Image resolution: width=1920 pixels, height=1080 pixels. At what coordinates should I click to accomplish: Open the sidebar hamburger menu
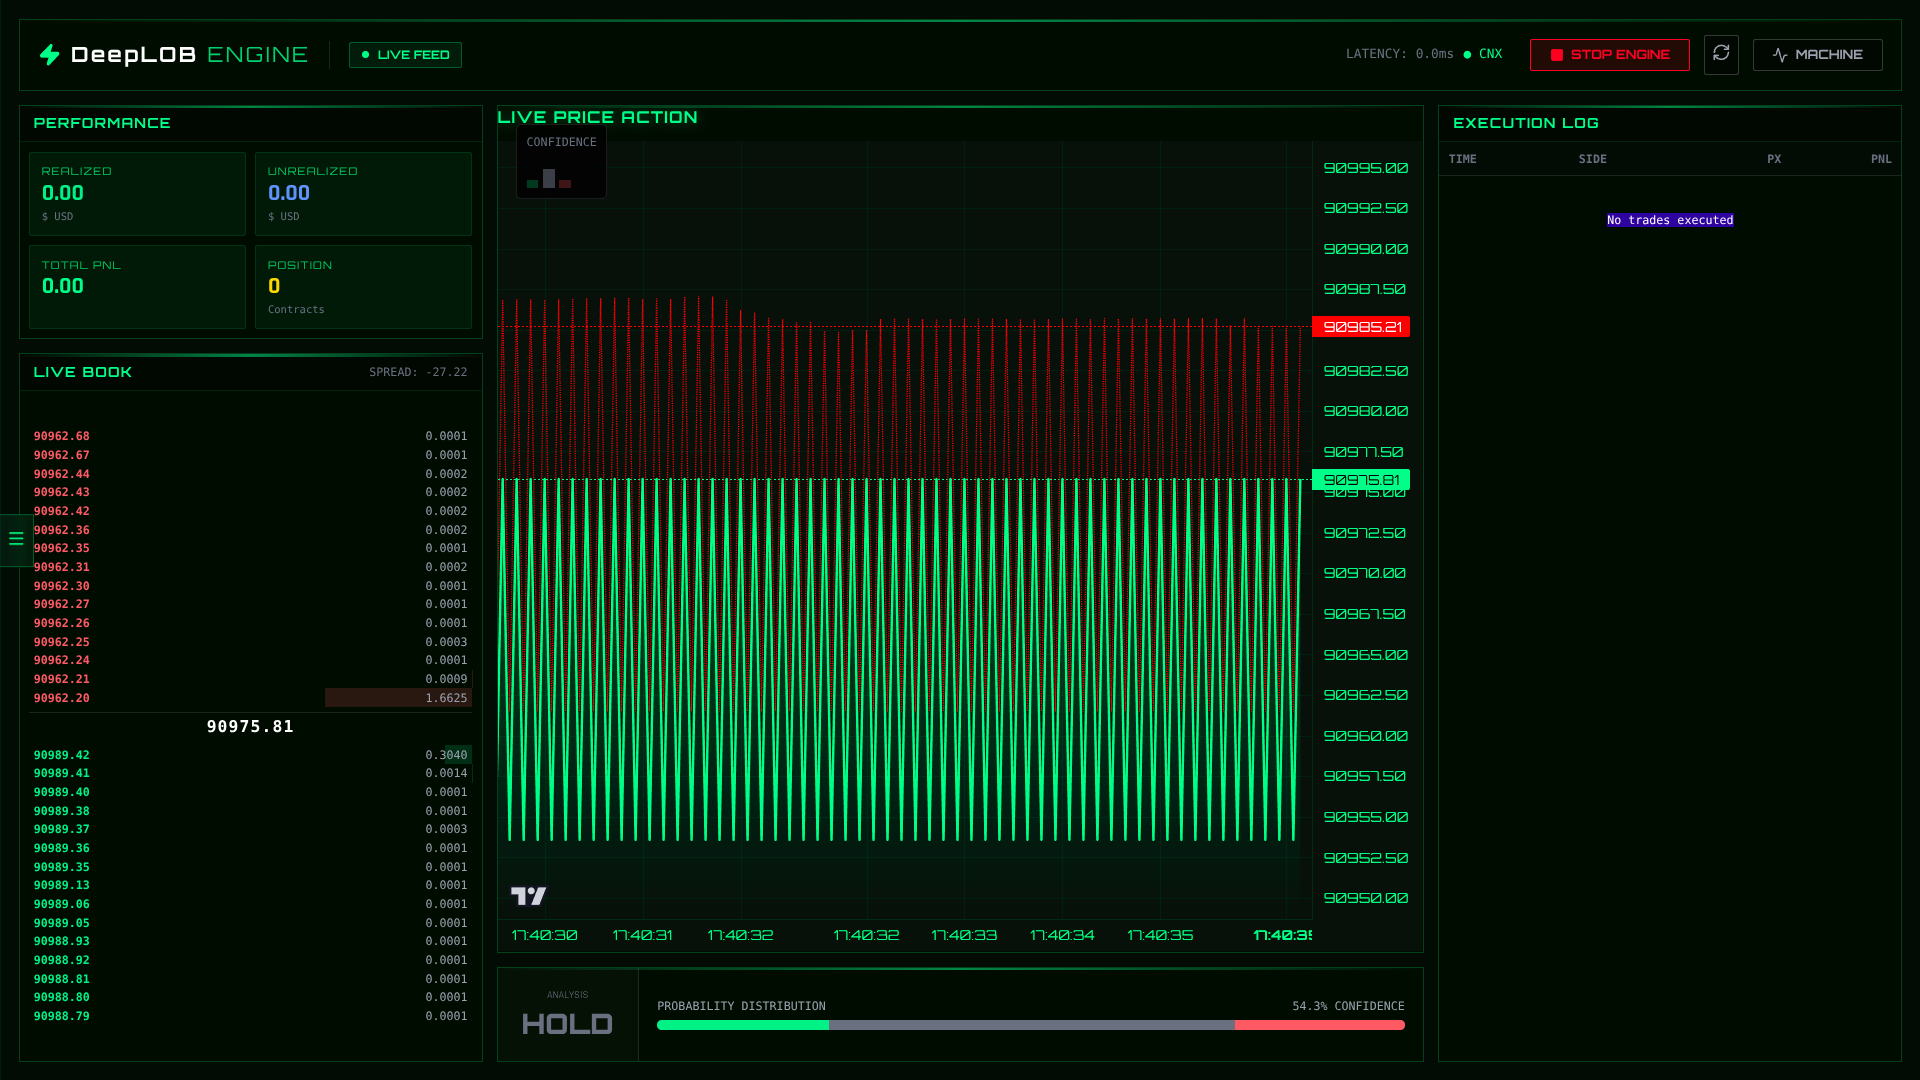(16, 539)
